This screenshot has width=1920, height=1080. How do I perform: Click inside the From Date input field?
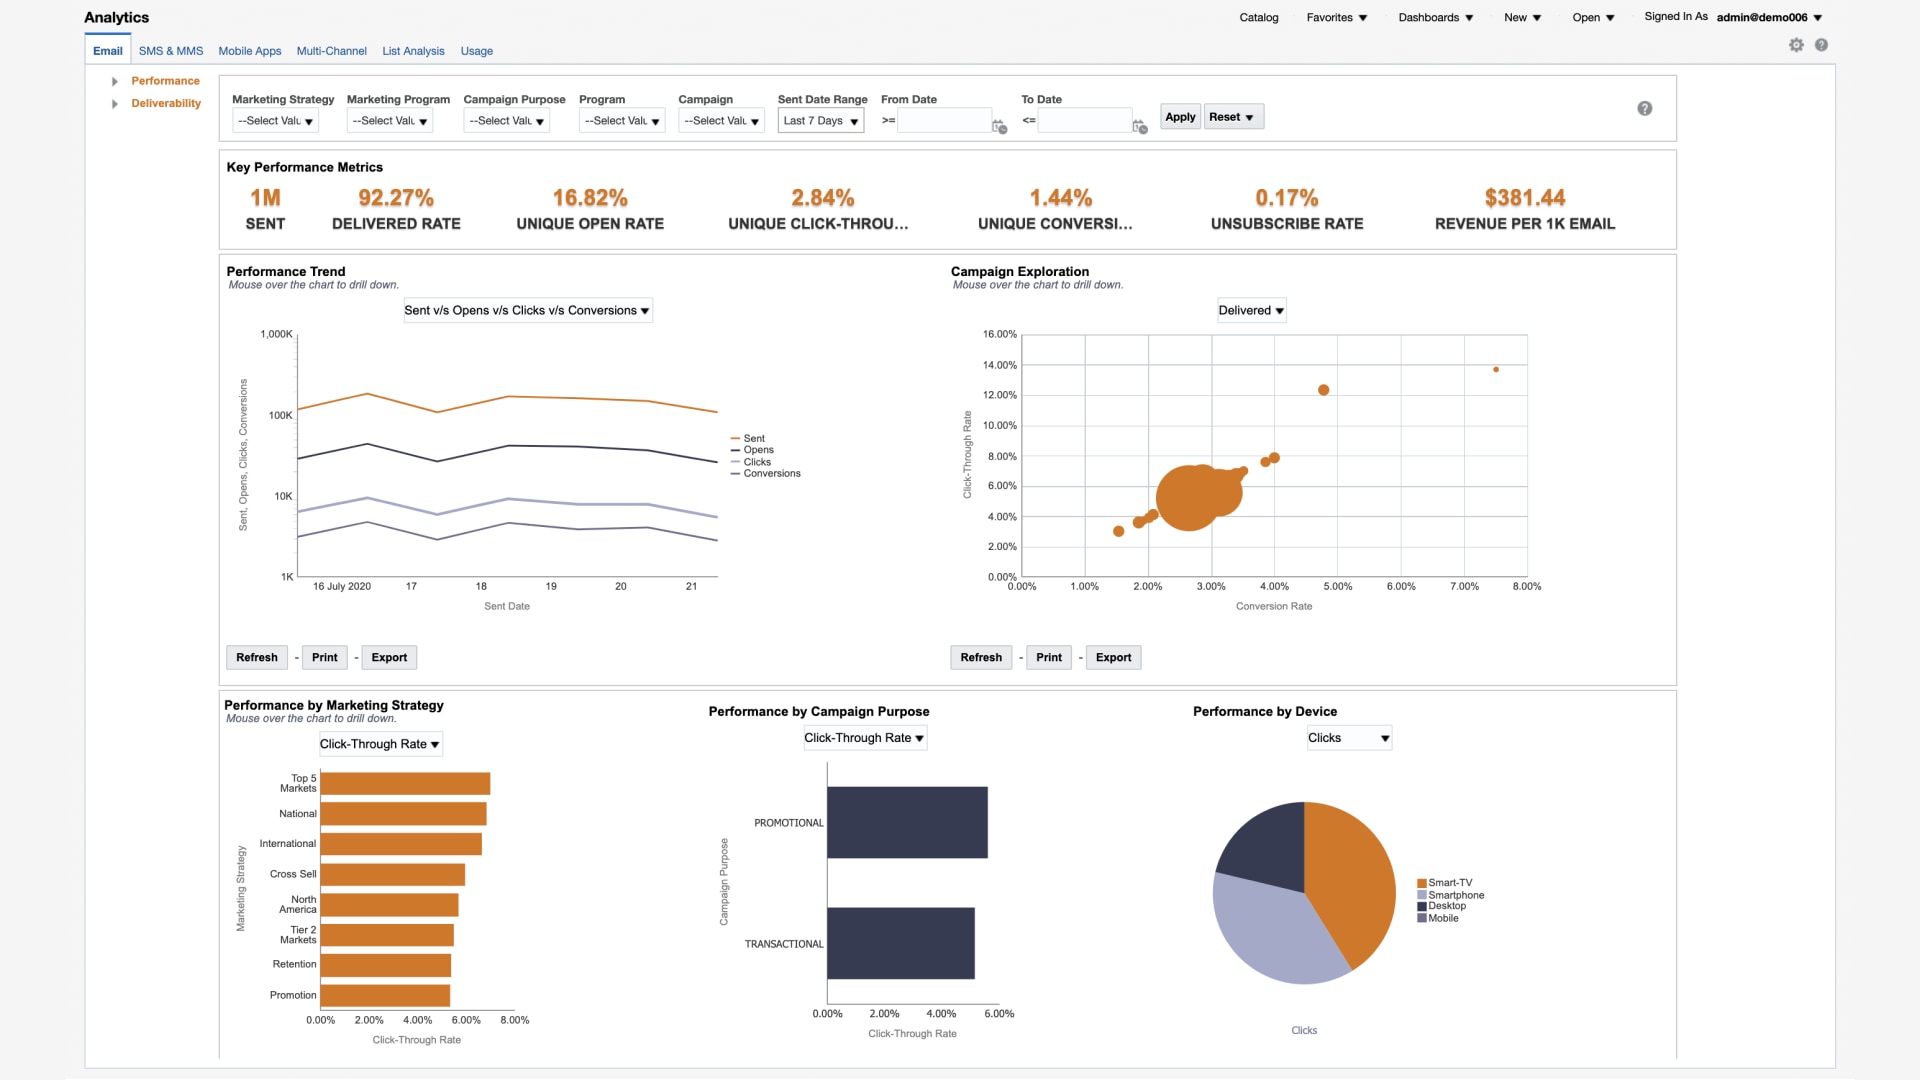pos(945,121)
